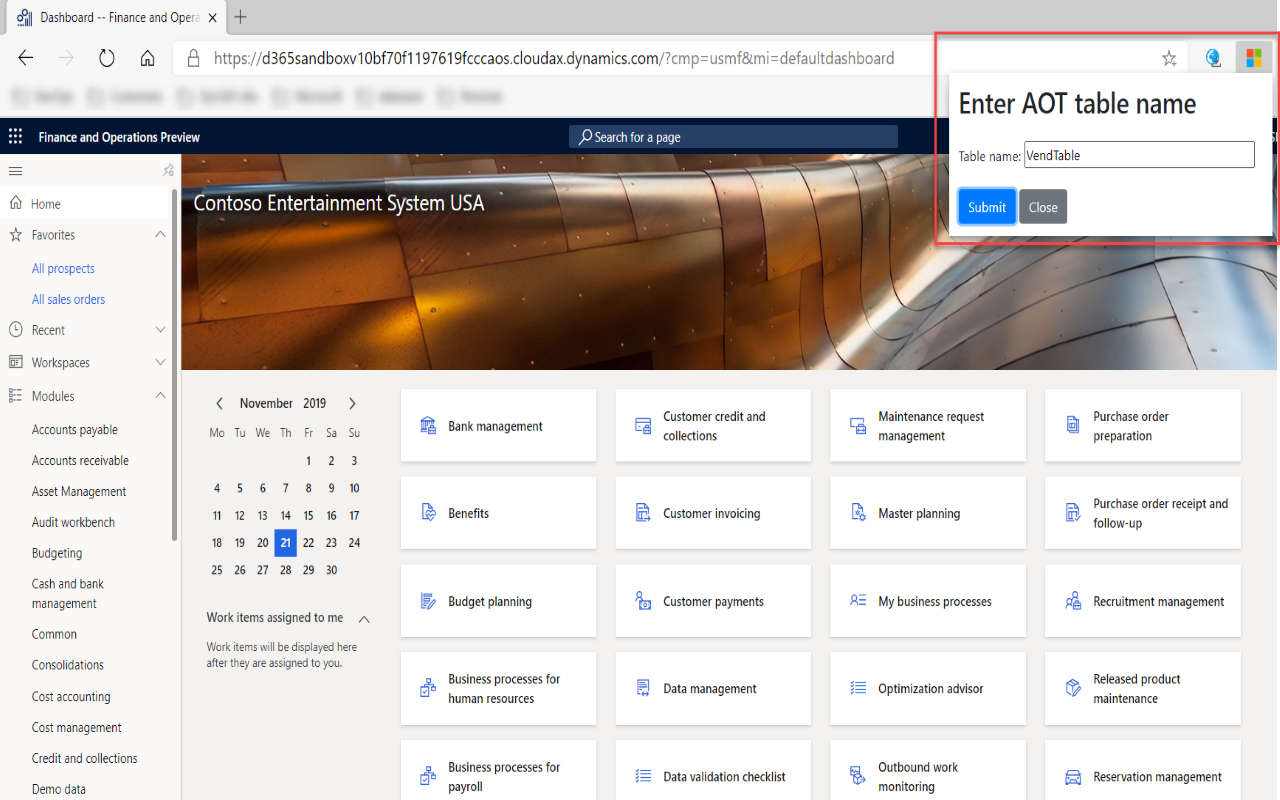The height and width of the screenshot is (800, 1280).
Task: Collapse the Favorites section in the sidebar
Action: [x=159, y=234]
